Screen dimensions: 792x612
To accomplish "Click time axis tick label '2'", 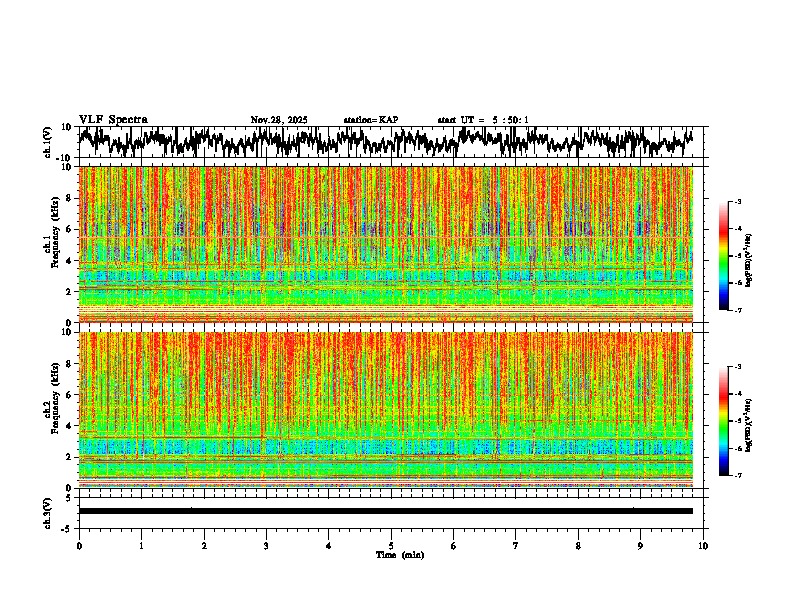I will [204, 546].
